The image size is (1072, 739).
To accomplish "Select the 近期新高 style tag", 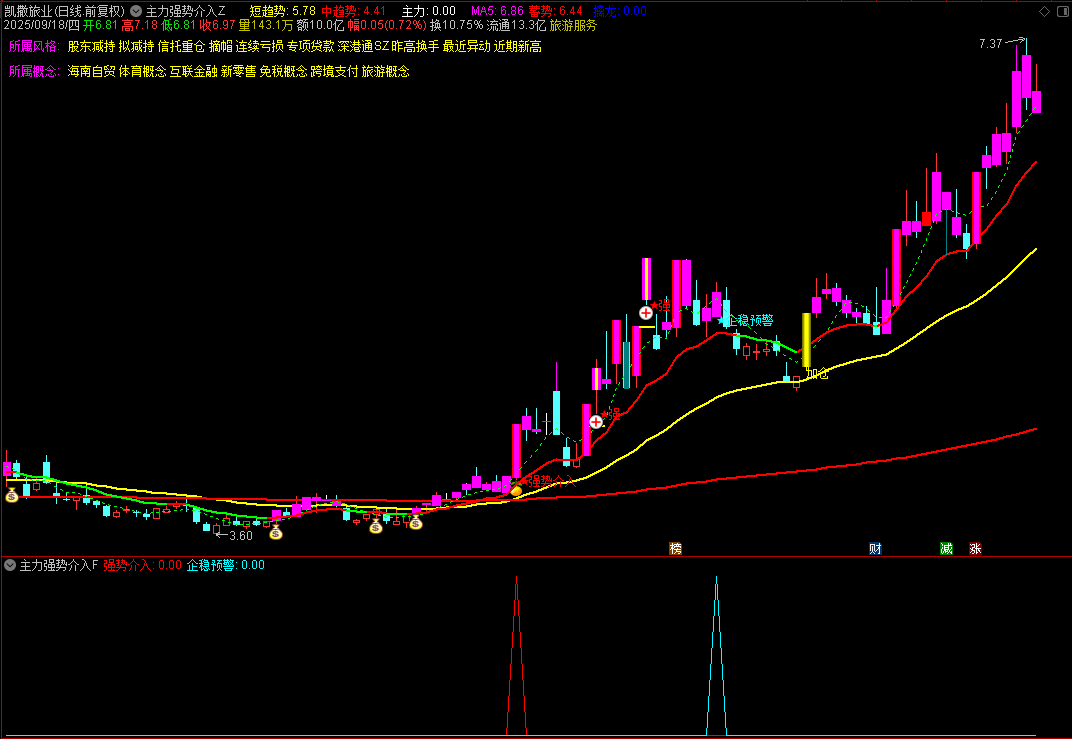I will click(518, 46).
